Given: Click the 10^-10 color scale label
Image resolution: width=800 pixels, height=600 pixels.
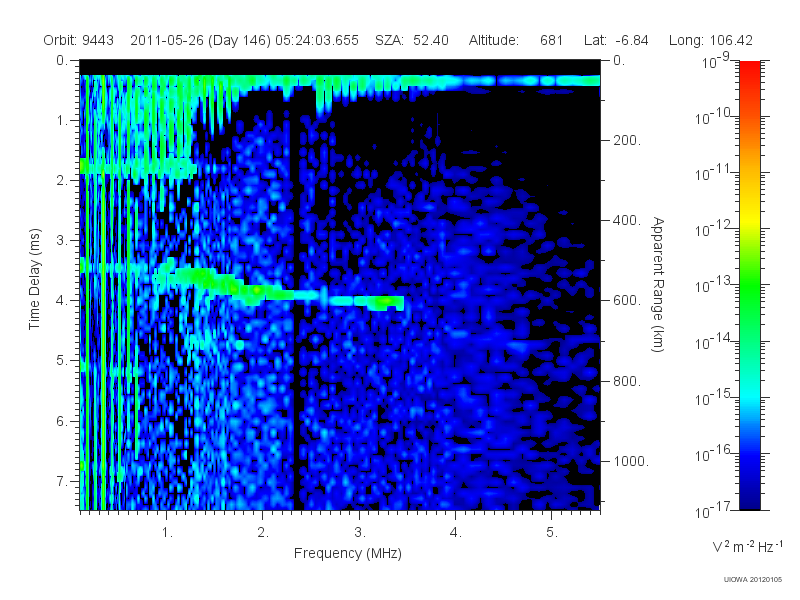Looking at the screenshot, I should (x=714, y=116).
